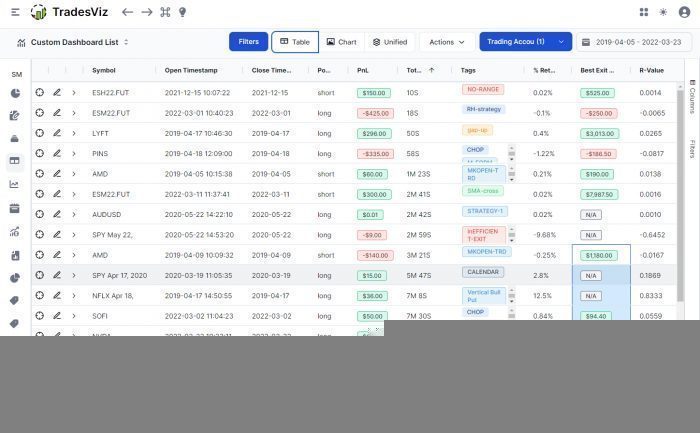
Task: Select the RH-strategy tag
Action: (483, 109)
